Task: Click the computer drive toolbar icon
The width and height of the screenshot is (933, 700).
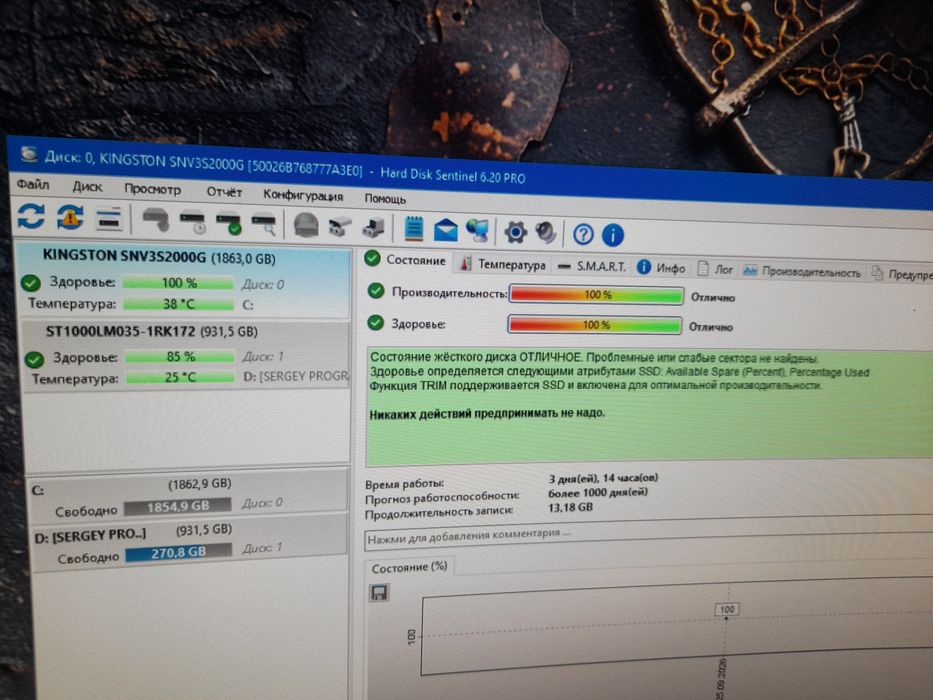Action: [x=374, y=227]
